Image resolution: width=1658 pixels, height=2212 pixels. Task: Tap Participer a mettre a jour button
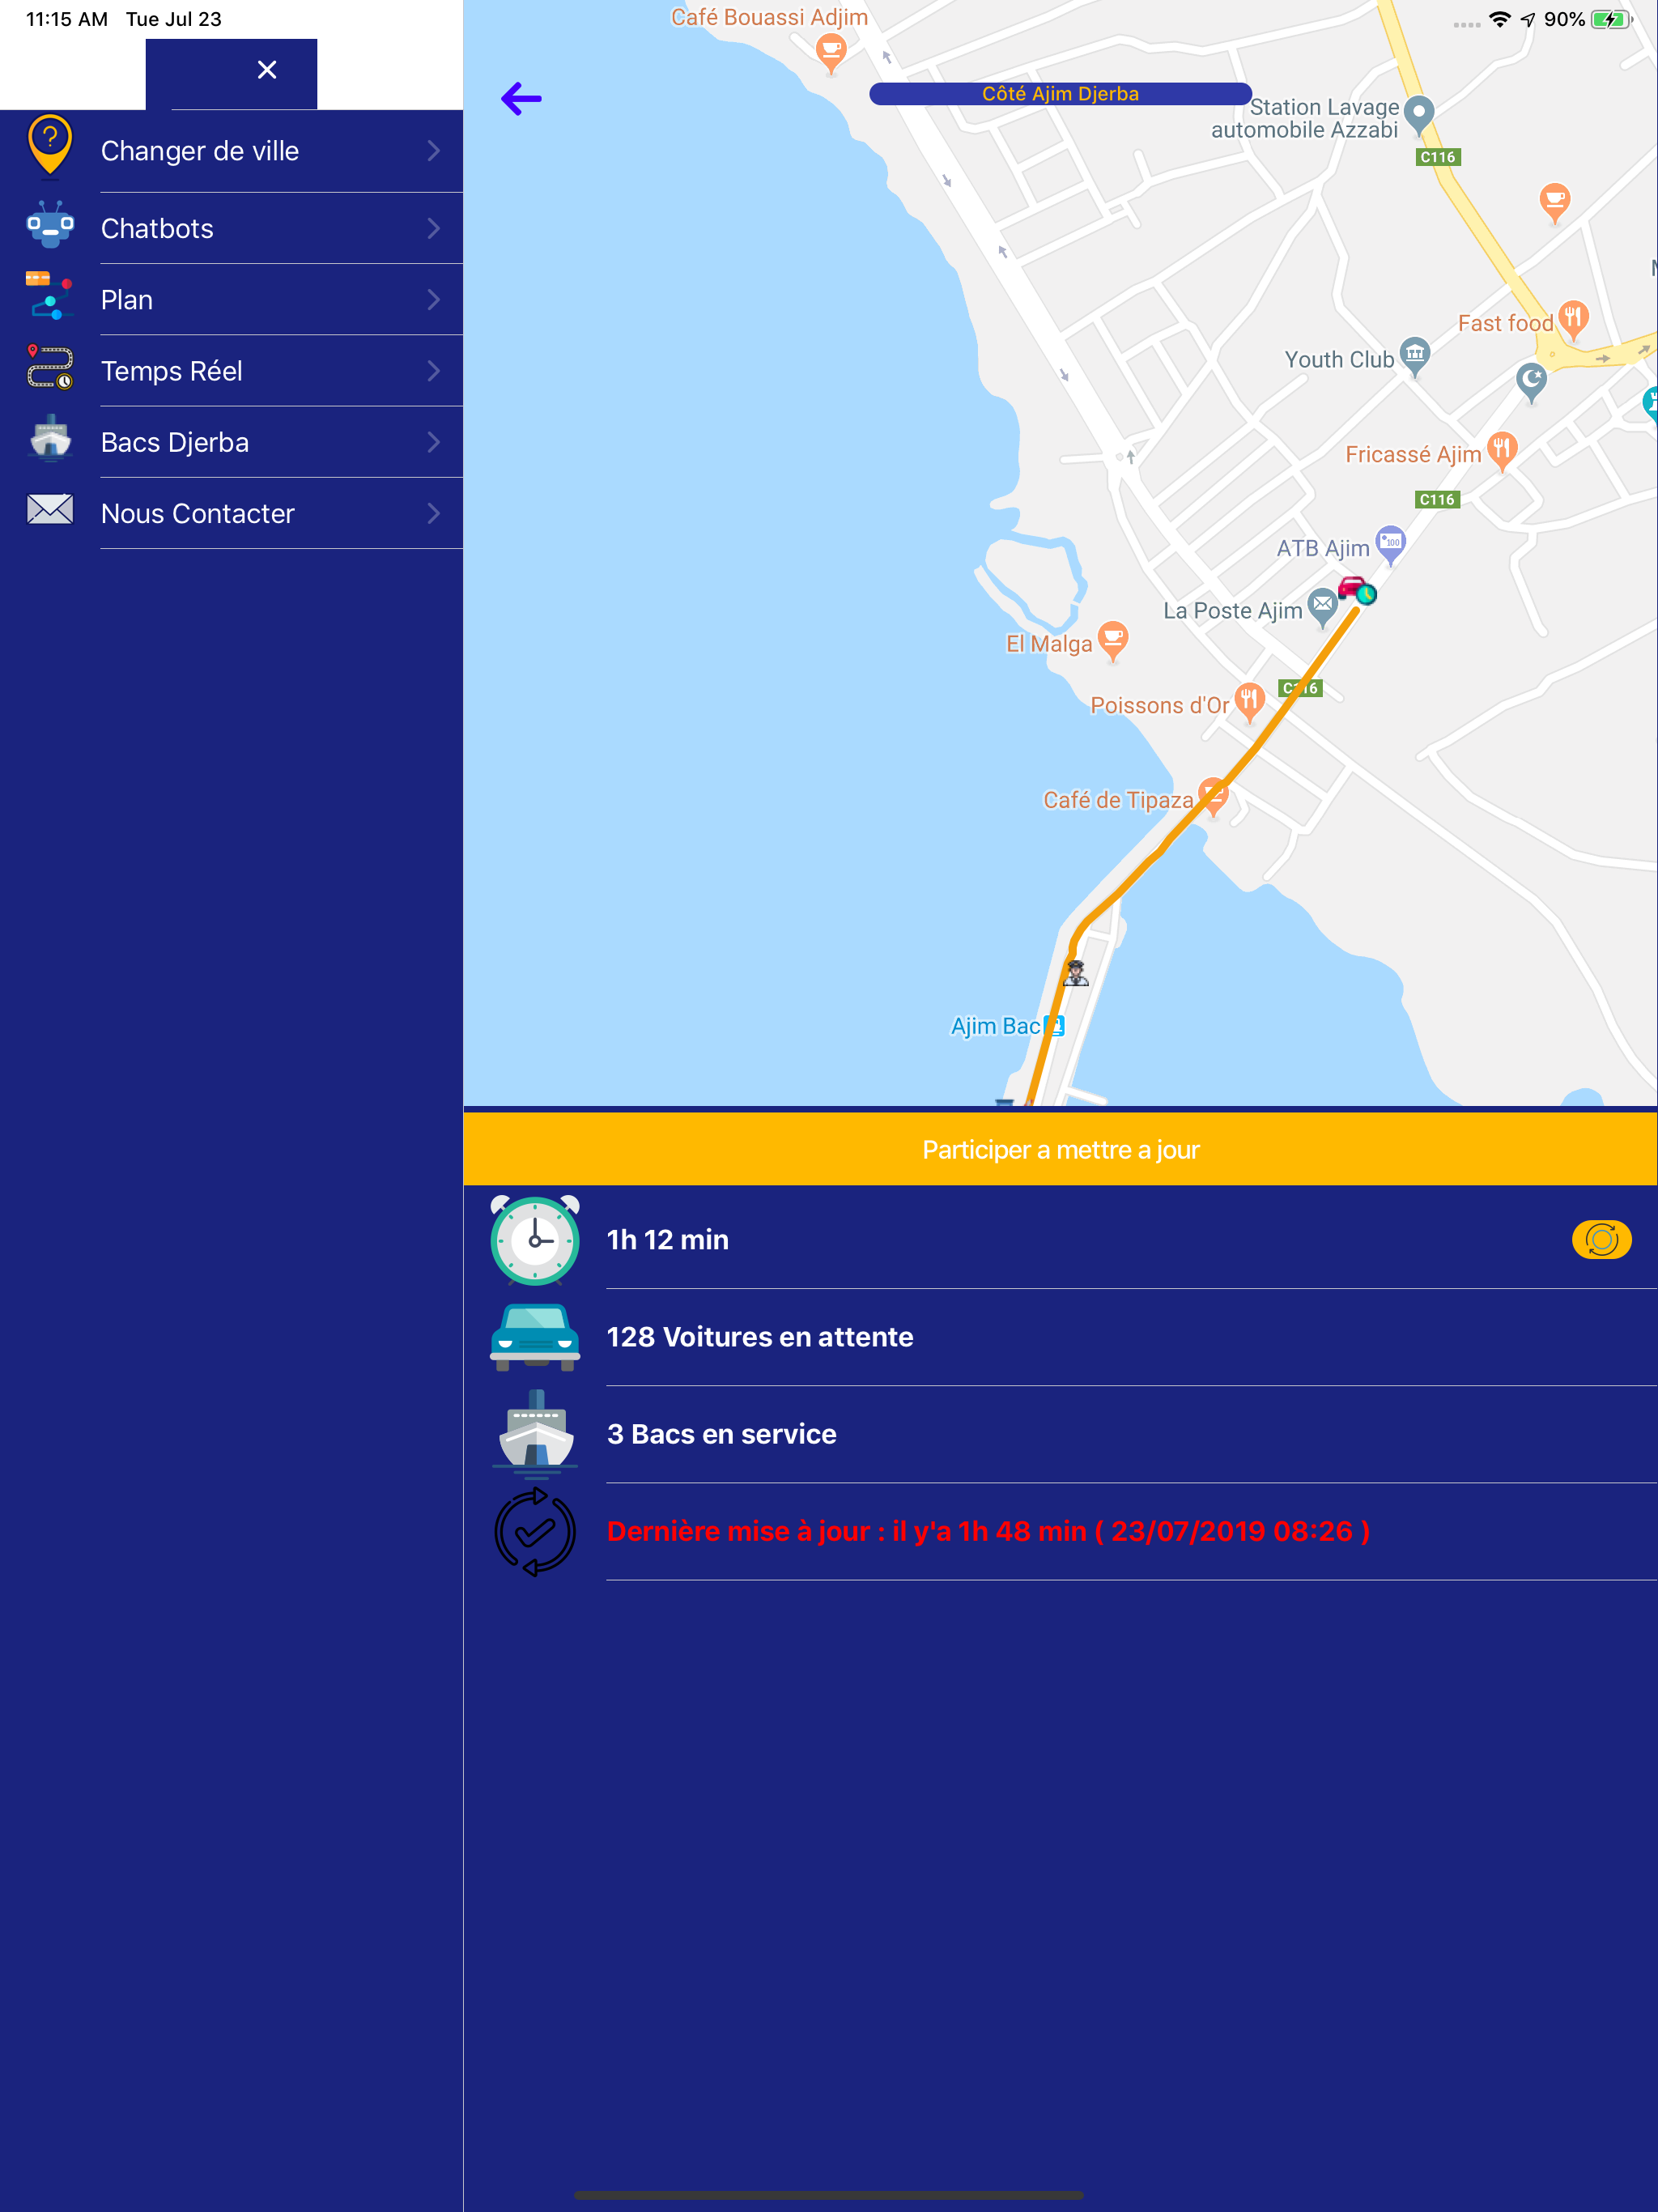pyautogui.click(x=1060, y=1149)
